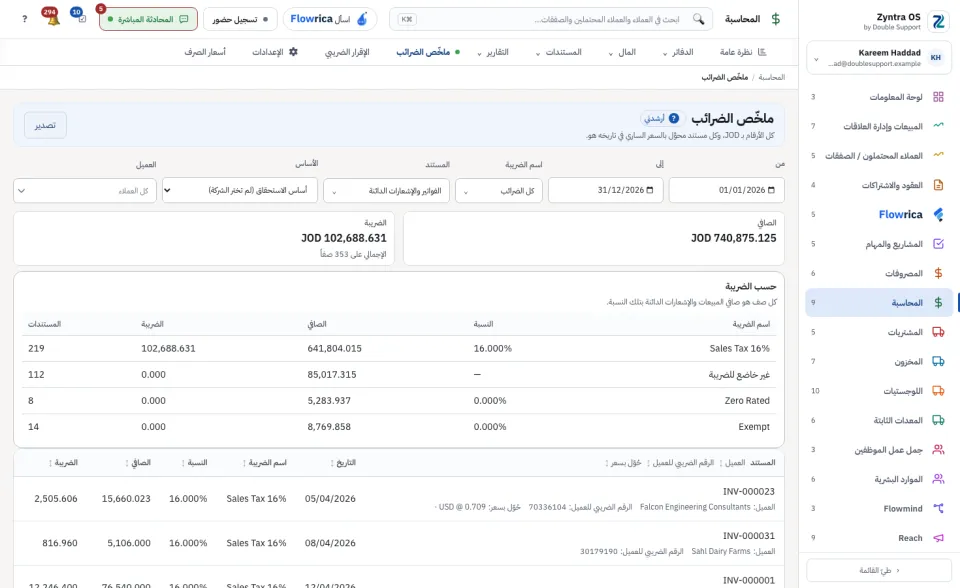Select المحاسبة (Accounting) in sidebar
This screenshot has height=588, width=960.
pos(879,303)
